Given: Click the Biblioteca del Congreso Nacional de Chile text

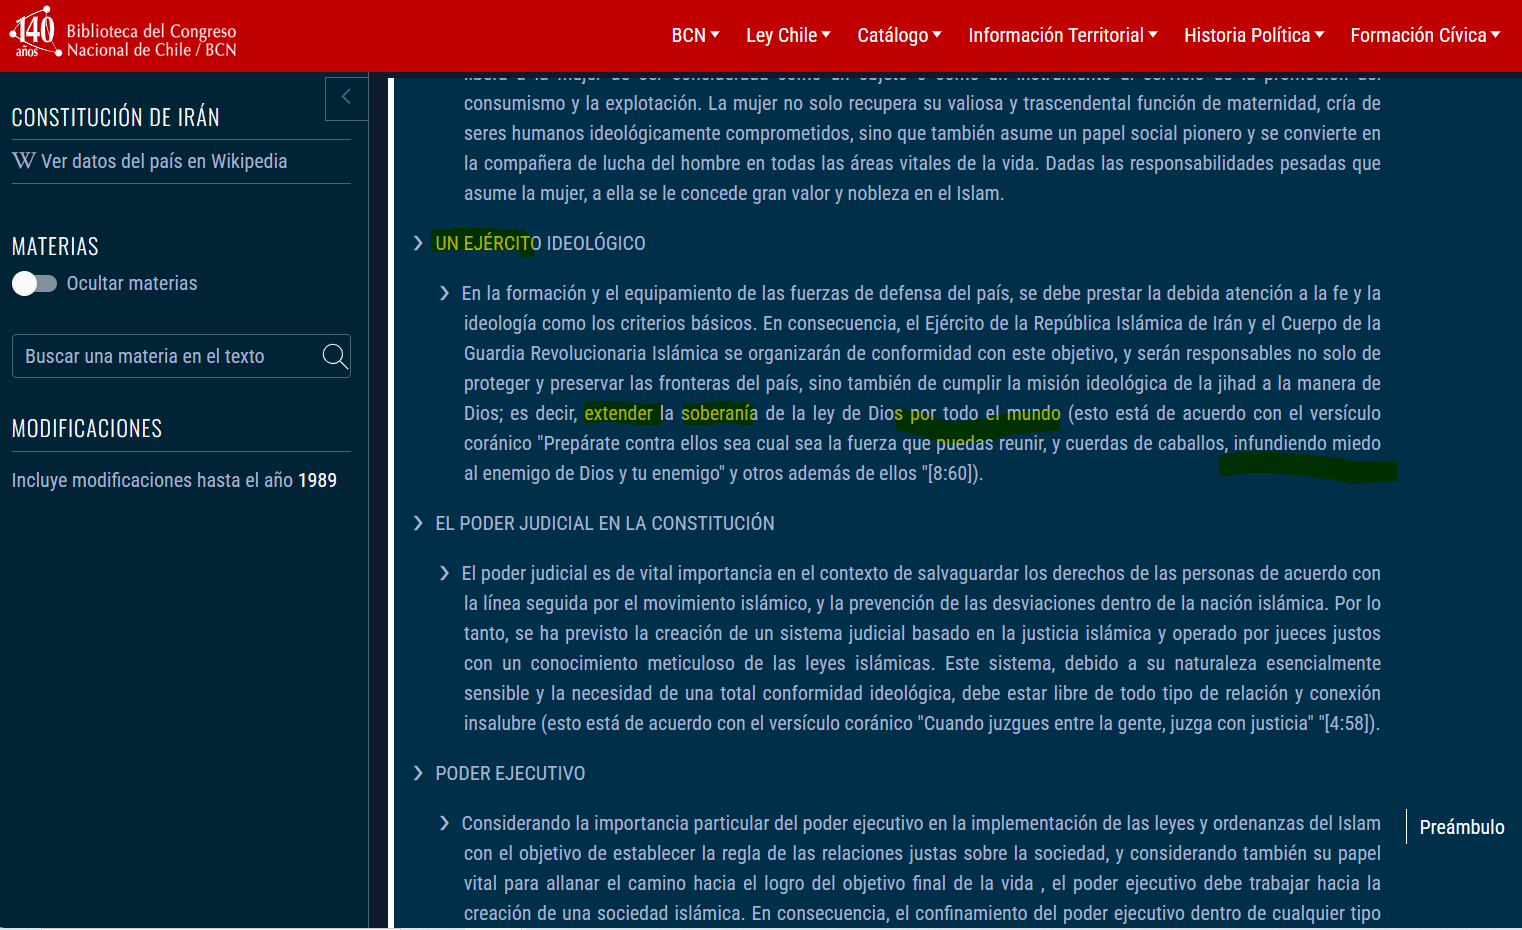Looking at the screenshot, I should click(151, 41).
